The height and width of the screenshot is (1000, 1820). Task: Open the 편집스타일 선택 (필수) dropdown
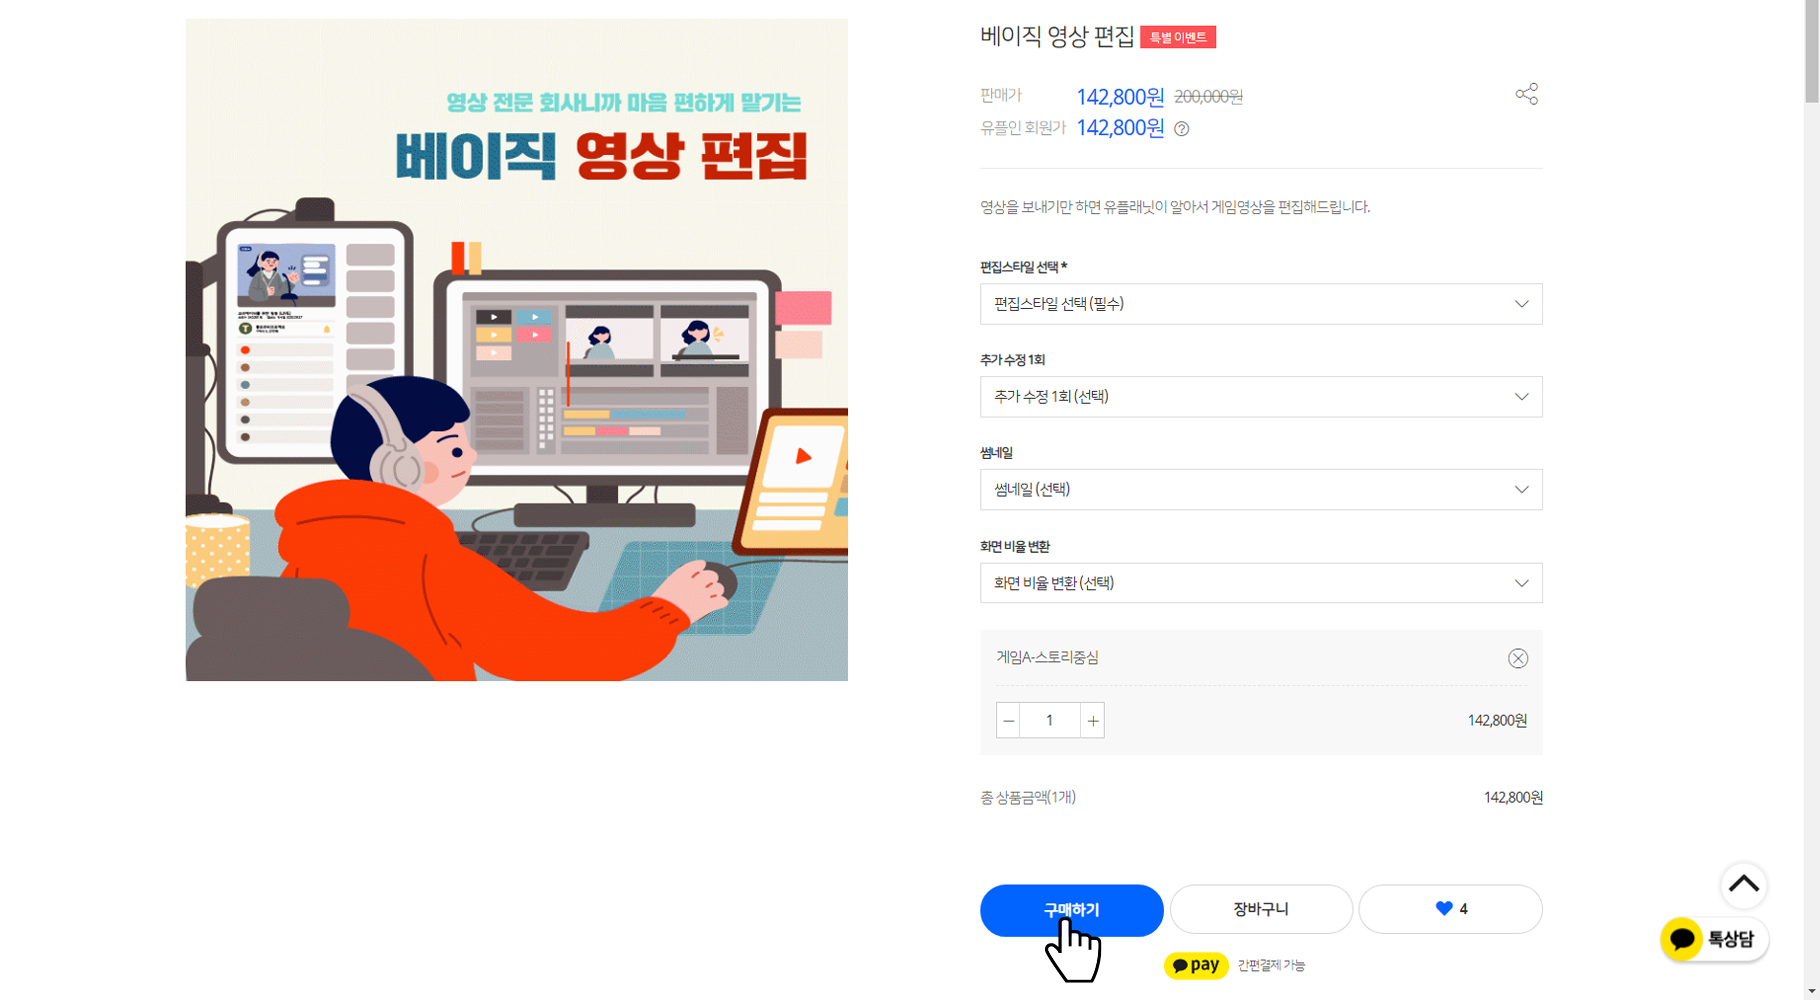tap(1261, 304)
